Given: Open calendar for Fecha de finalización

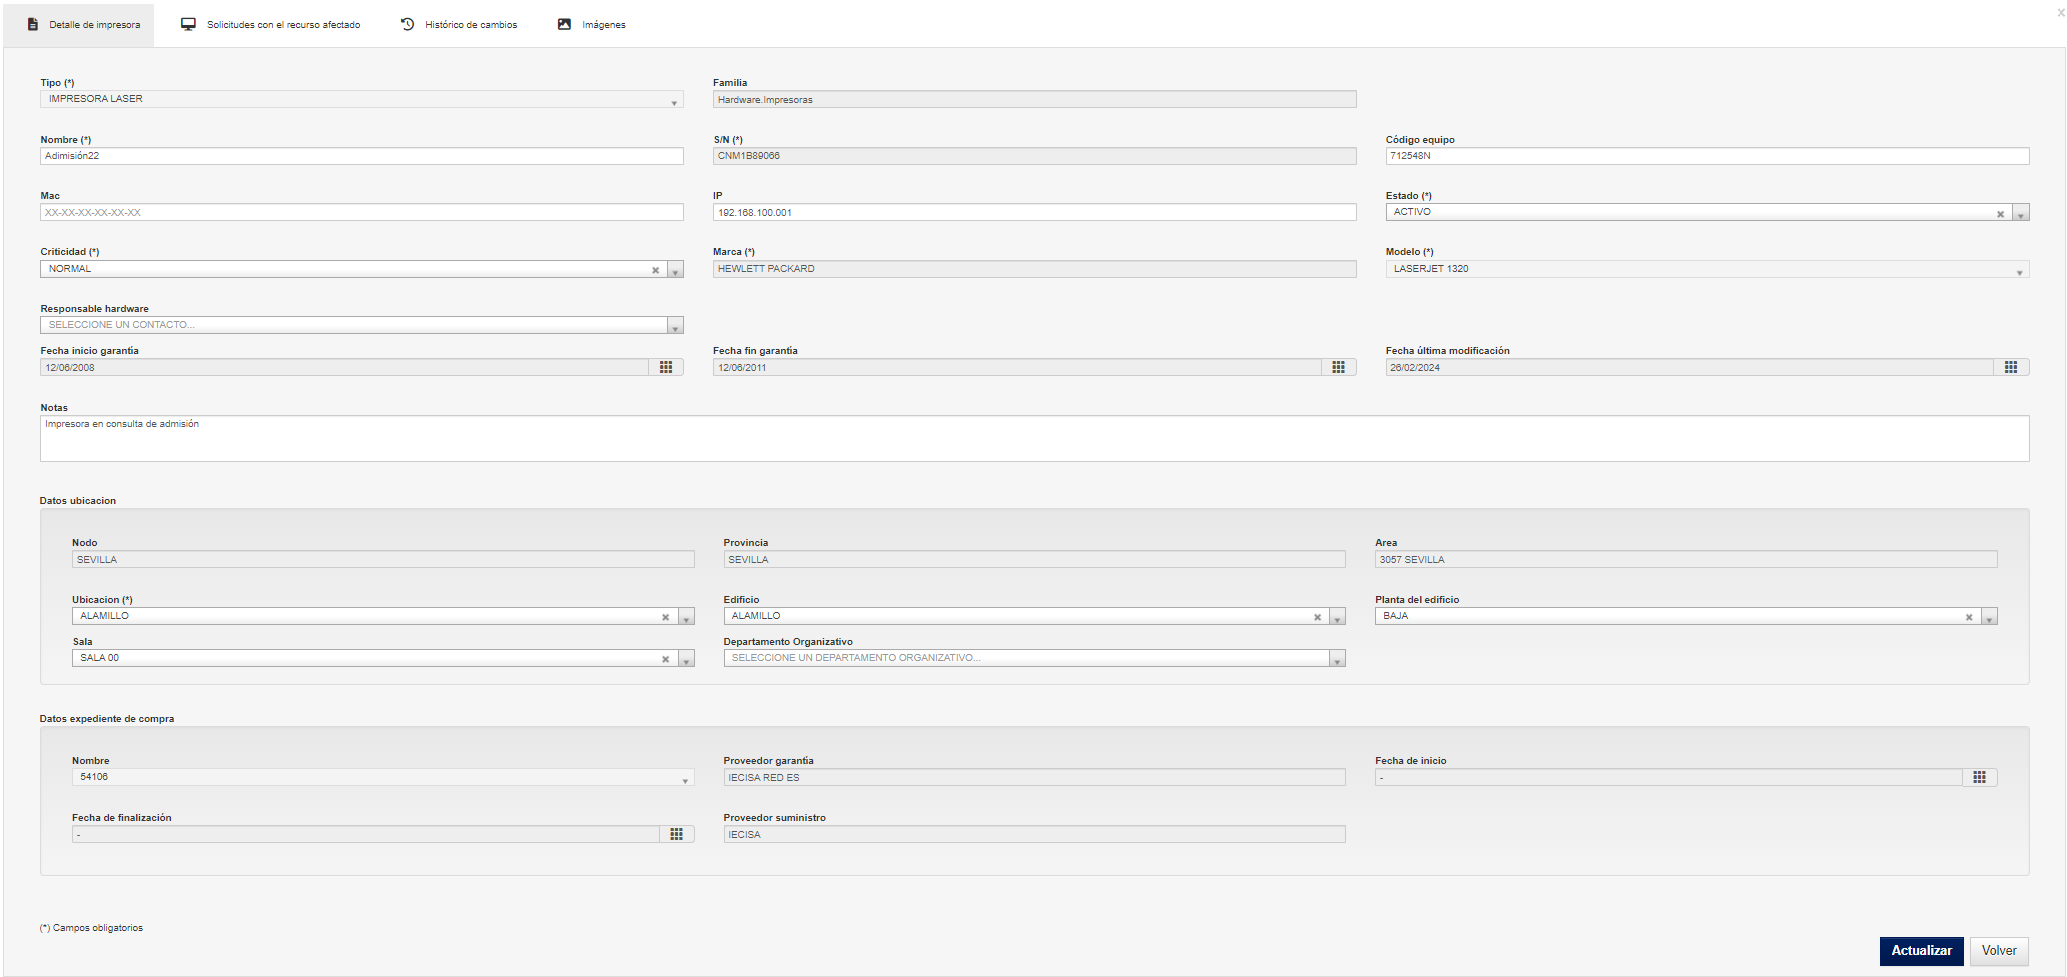Looking at the screenshot, I should (x=676, y=835).
